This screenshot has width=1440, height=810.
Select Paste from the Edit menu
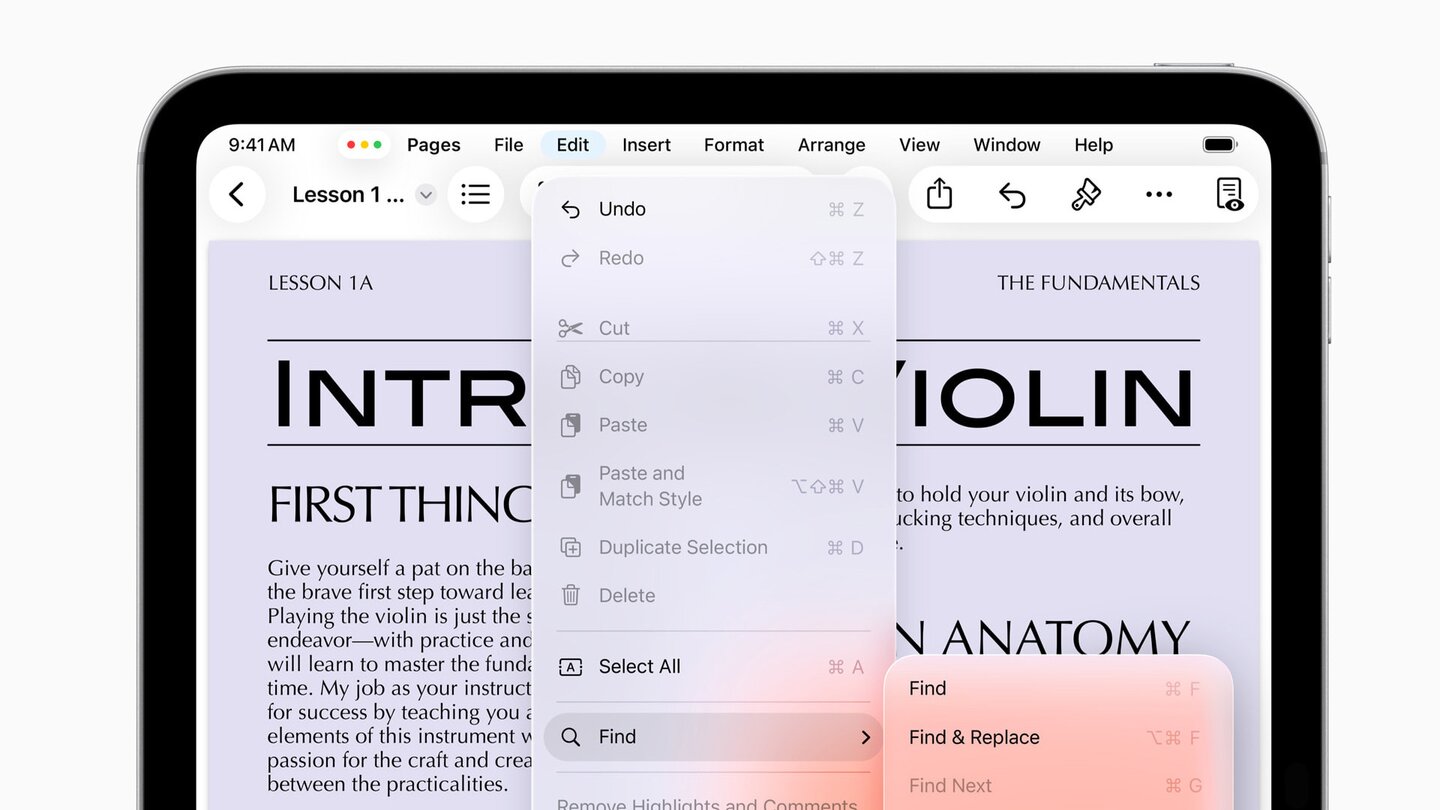(x=713, y=425)
